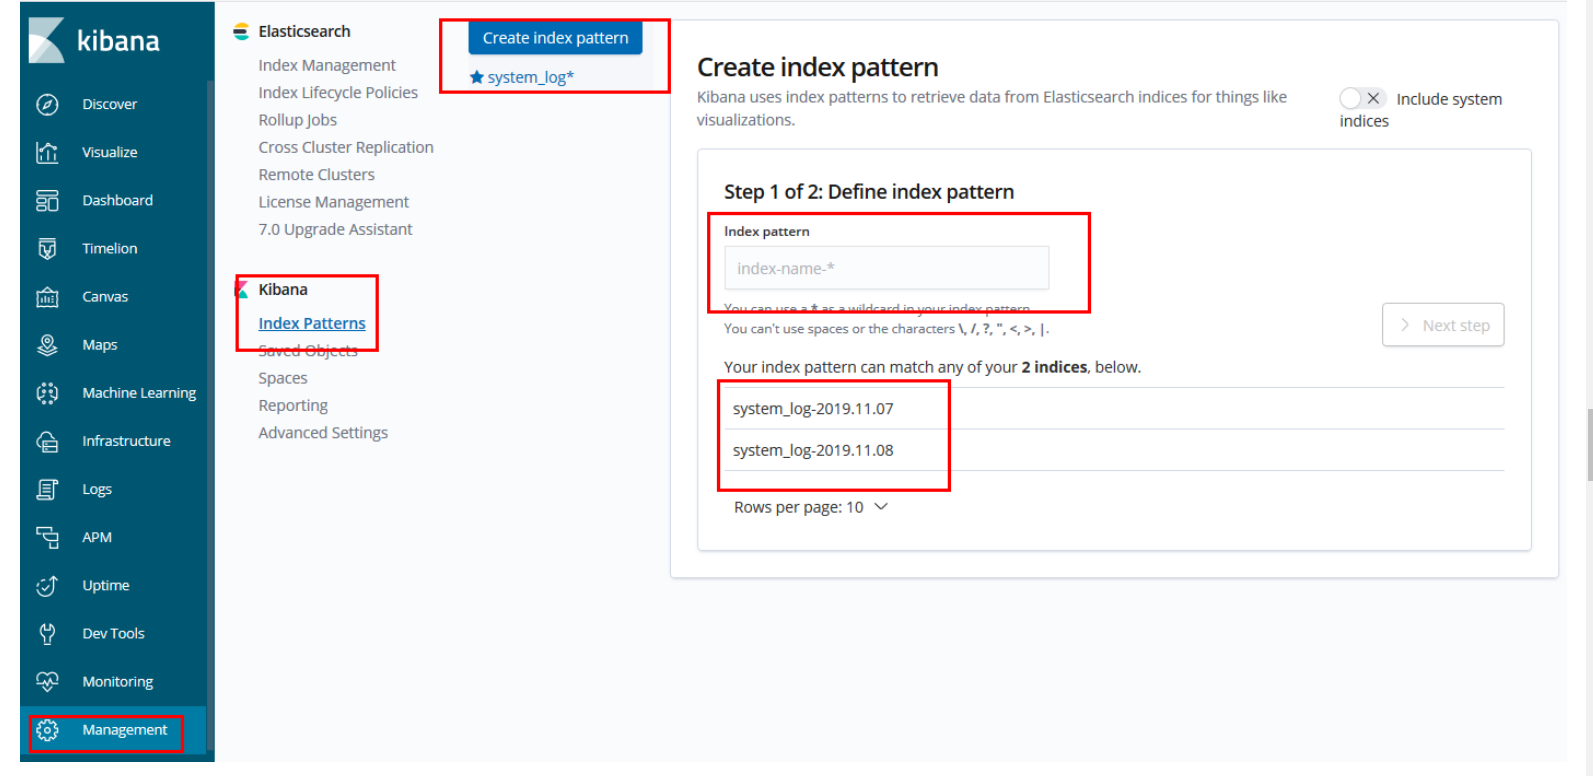Select Dashboard menu label
1593x776 pixels.
tap(118, 200)
